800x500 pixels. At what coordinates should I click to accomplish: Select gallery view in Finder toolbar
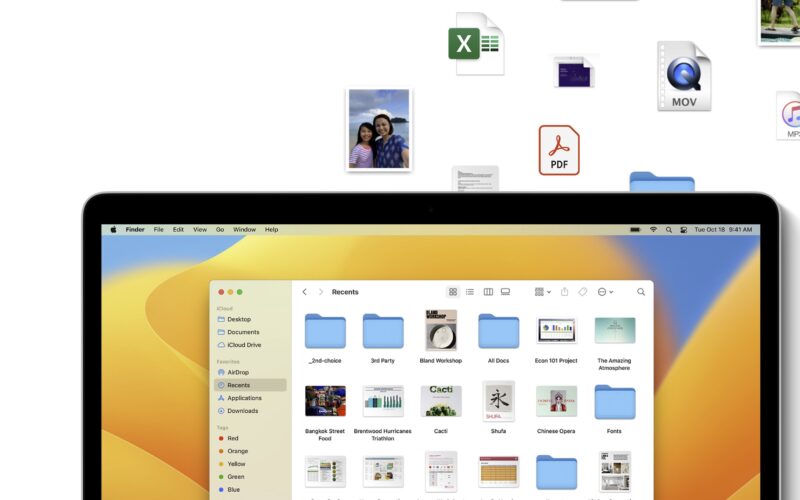pyautogui.click(x=505, y=292)
